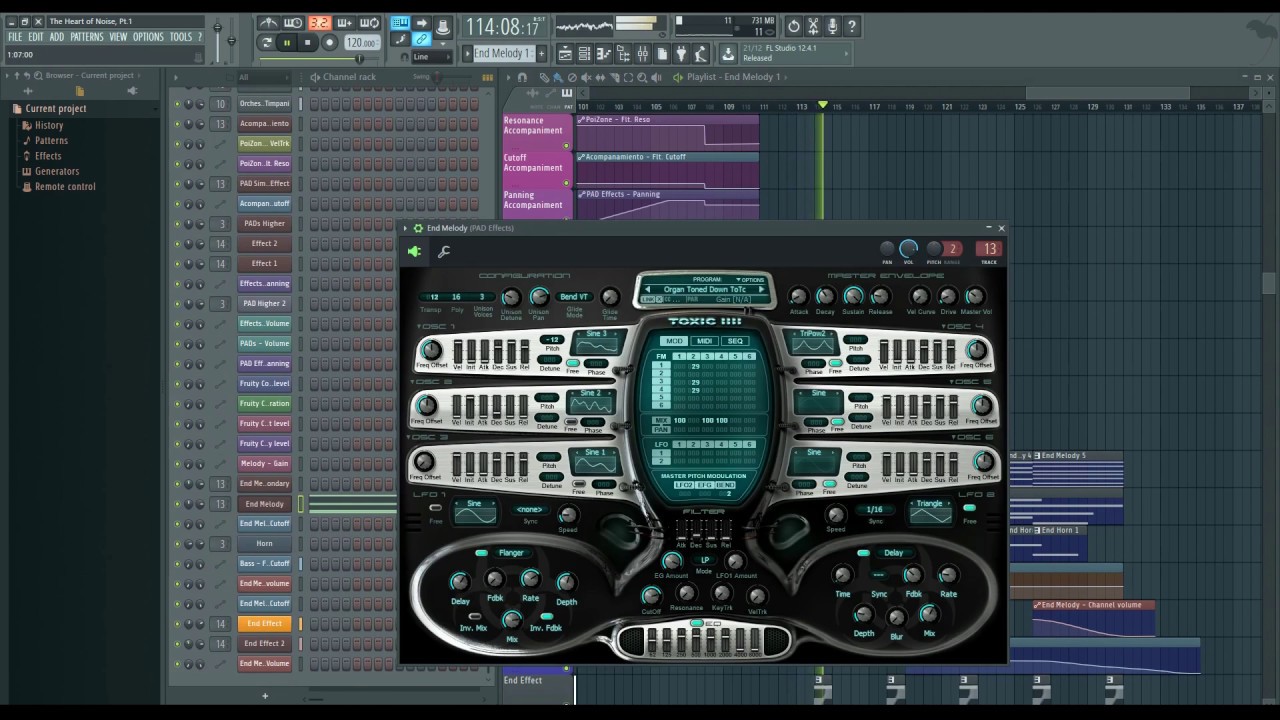Select the orange End Effect channel button
This screenshot has width=1280, height=720.
tap(264, 624)
